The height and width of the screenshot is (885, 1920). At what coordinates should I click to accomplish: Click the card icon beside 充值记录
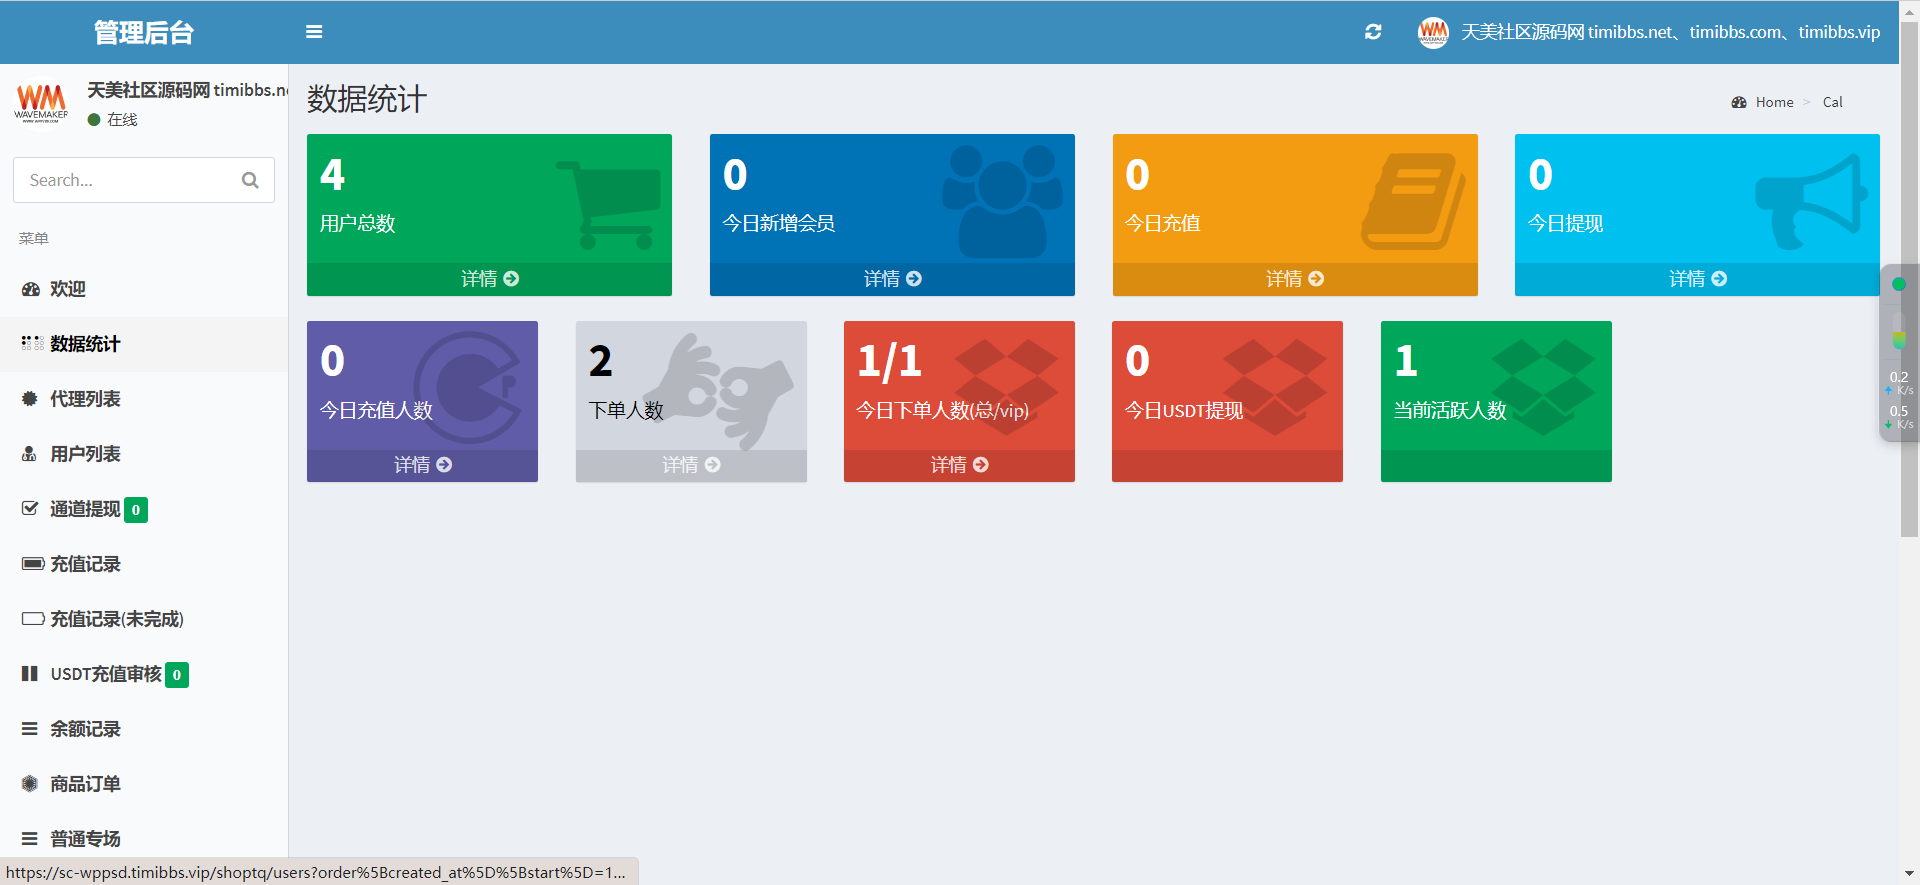coord(33,564)
